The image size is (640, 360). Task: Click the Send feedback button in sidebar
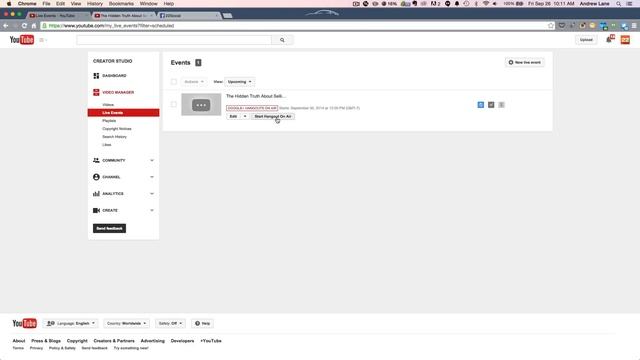(109, 228)
